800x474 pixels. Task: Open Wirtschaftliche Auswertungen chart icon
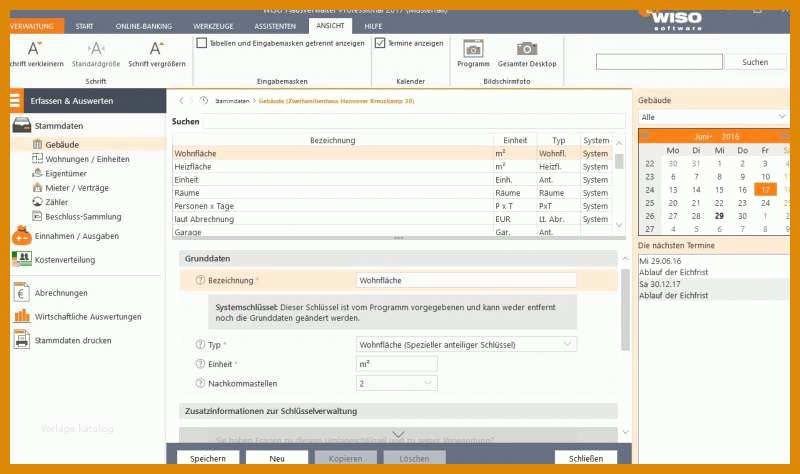(x=22, y=316)
